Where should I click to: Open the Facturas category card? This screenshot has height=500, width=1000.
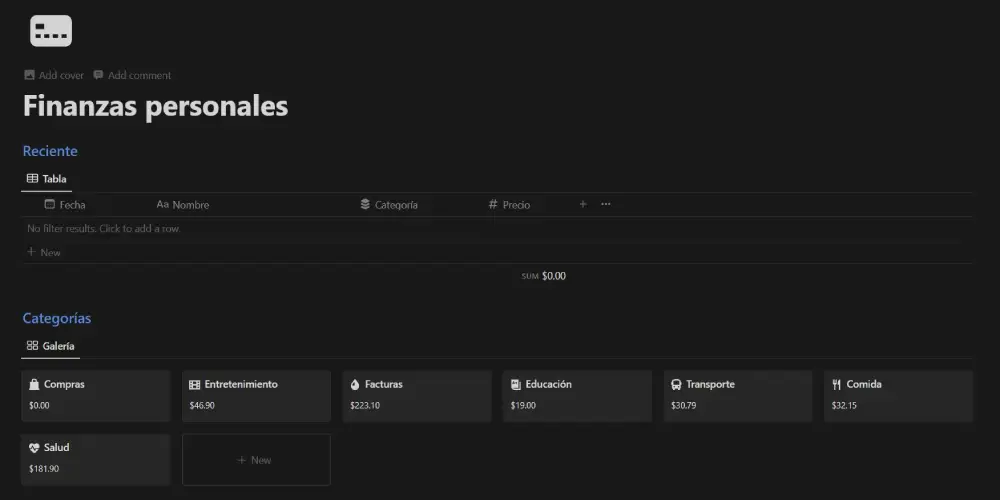point(417,395)
